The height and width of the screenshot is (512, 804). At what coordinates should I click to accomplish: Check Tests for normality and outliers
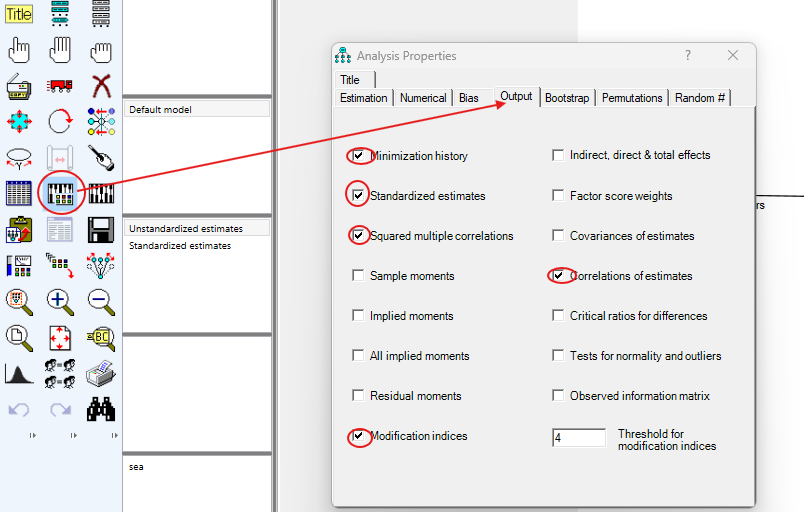(x=558, y=356)
